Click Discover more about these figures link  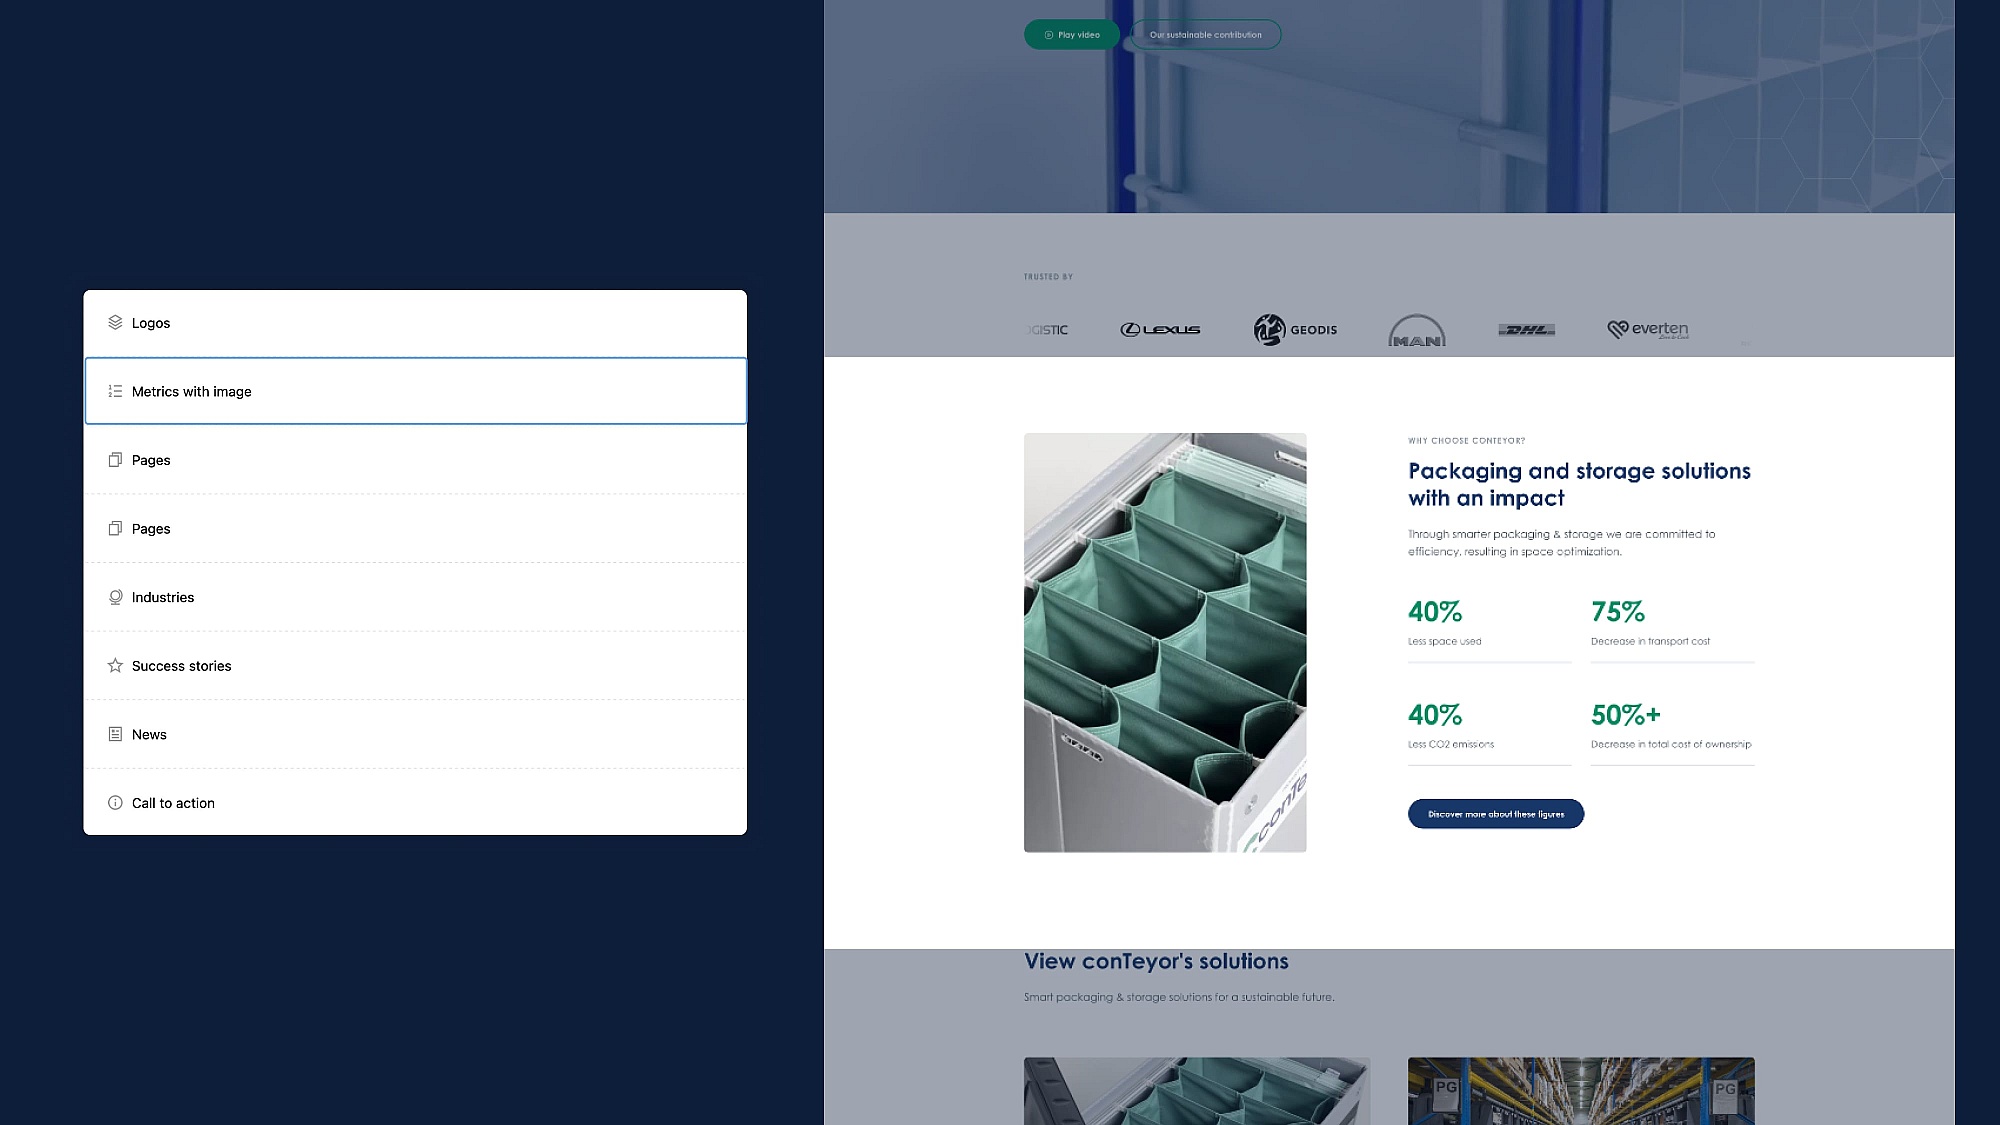pos(1496,813)
